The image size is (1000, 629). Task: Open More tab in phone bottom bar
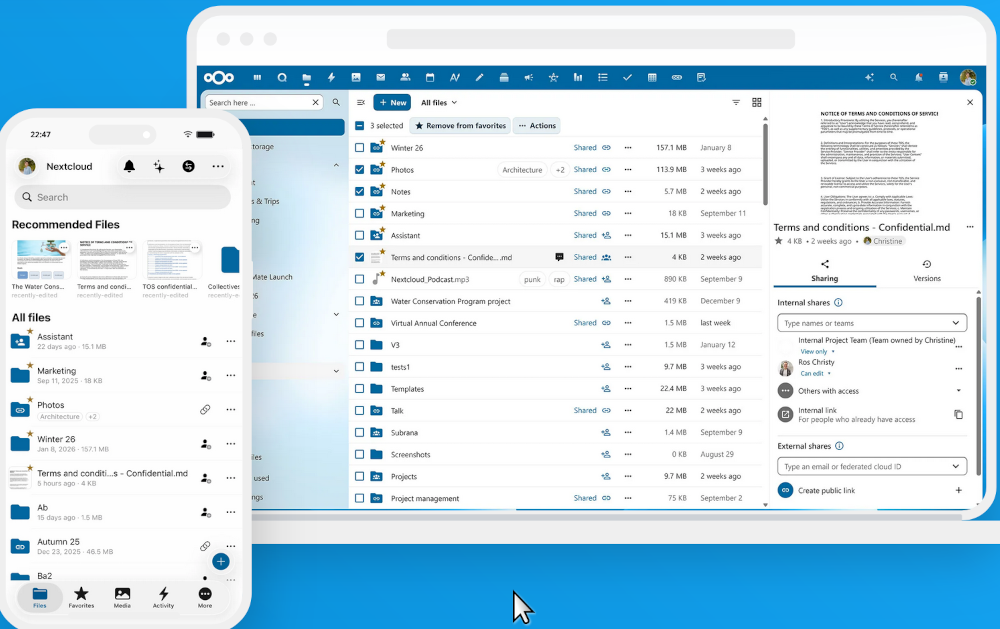pyautogui.click(x=205, y=598)
